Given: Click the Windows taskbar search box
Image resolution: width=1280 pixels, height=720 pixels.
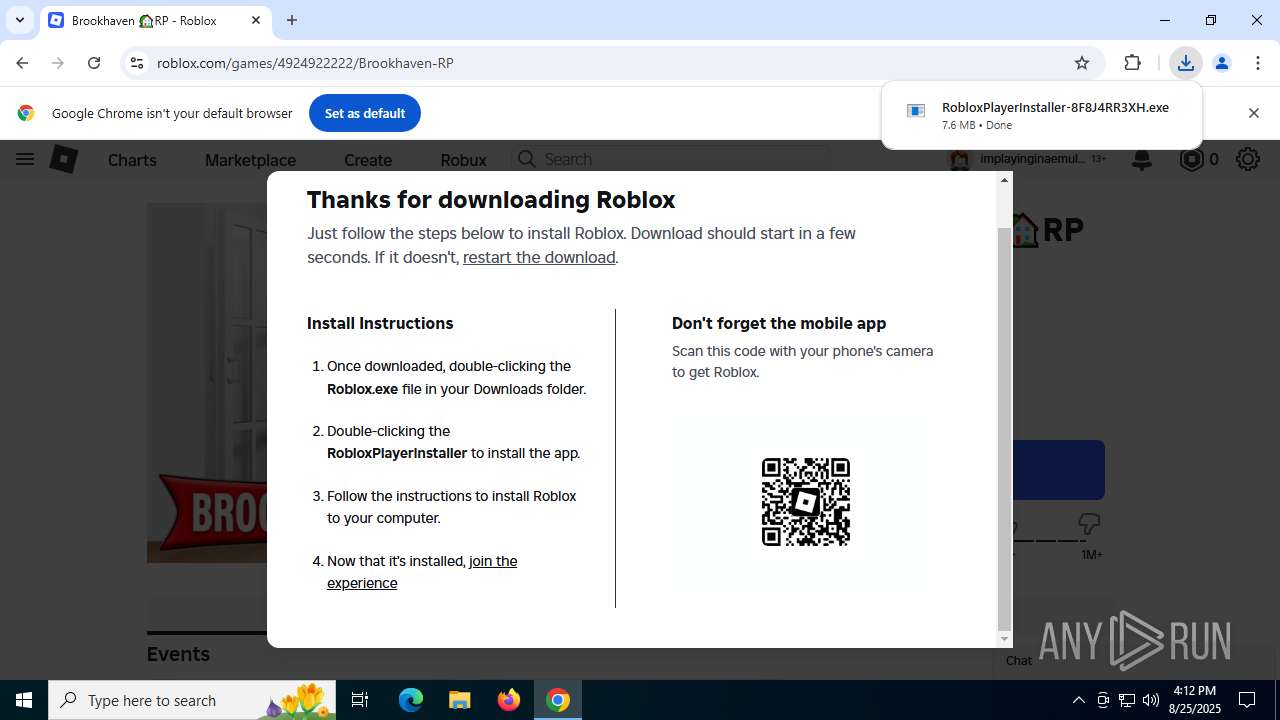Looking at the screenshot, I should click(x=192, y=700).
